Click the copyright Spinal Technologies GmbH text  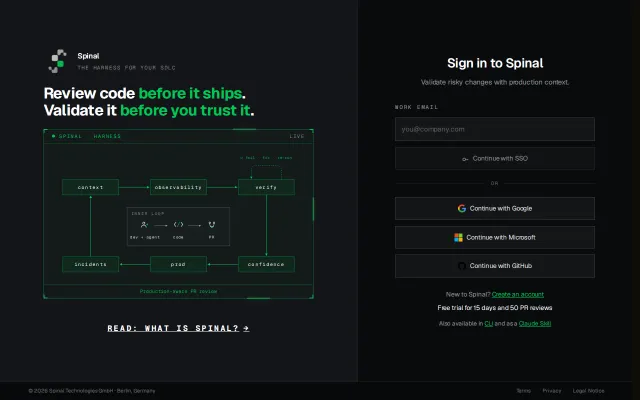pos(92,391)
